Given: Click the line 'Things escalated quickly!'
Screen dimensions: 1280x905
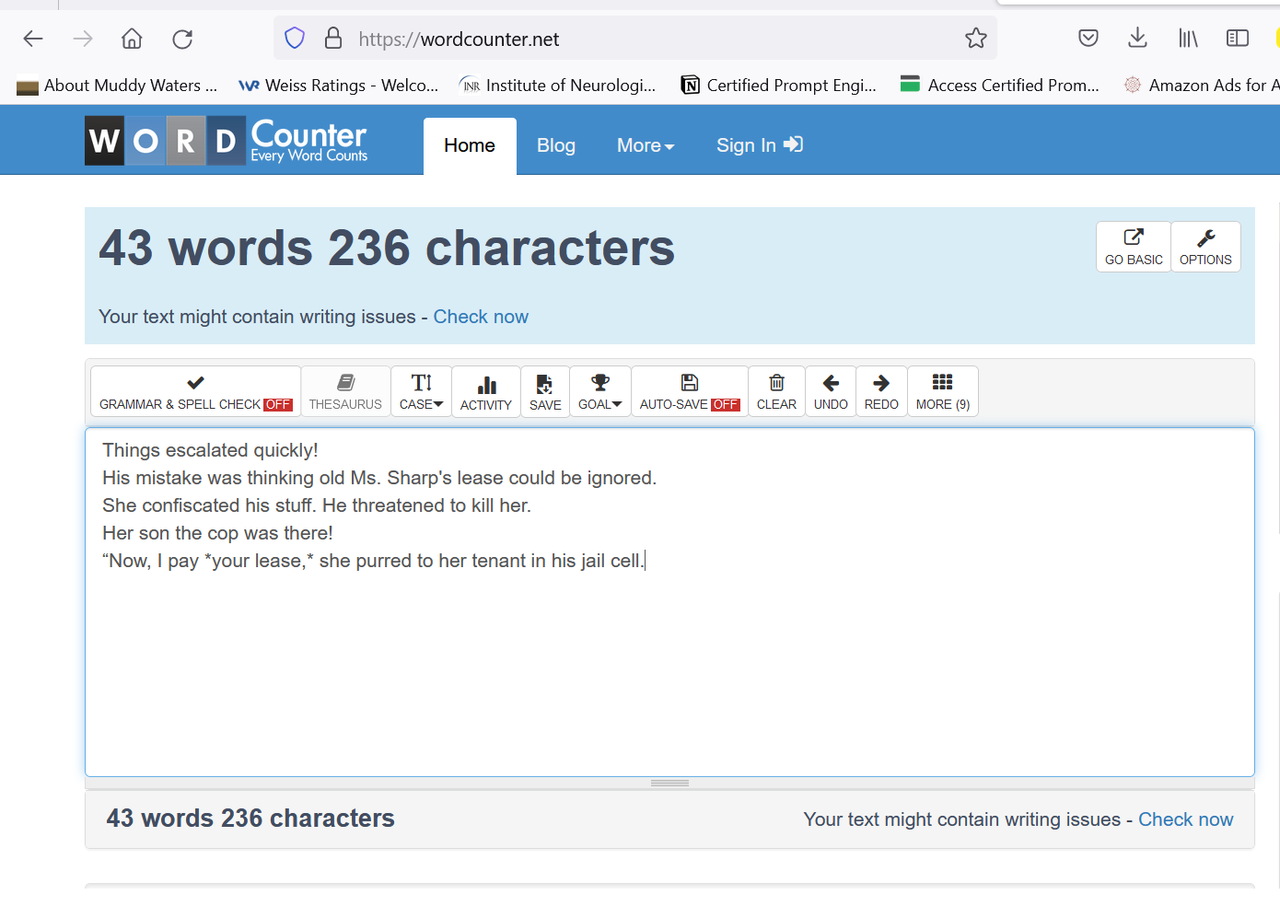Looking at the screenshot, I should (210, 450).
